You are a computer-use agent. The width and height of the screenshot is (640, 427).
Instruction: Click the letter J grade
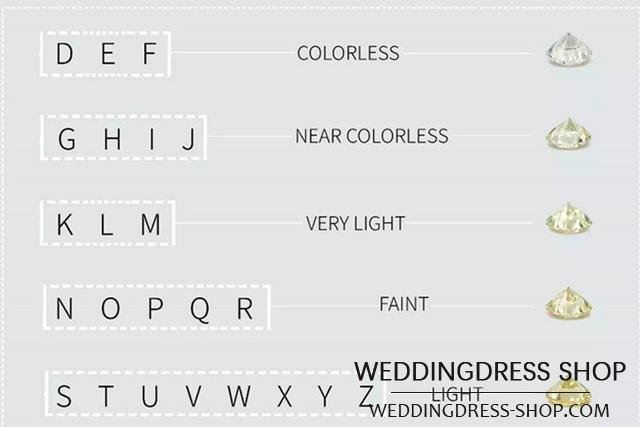coord(189,139)
